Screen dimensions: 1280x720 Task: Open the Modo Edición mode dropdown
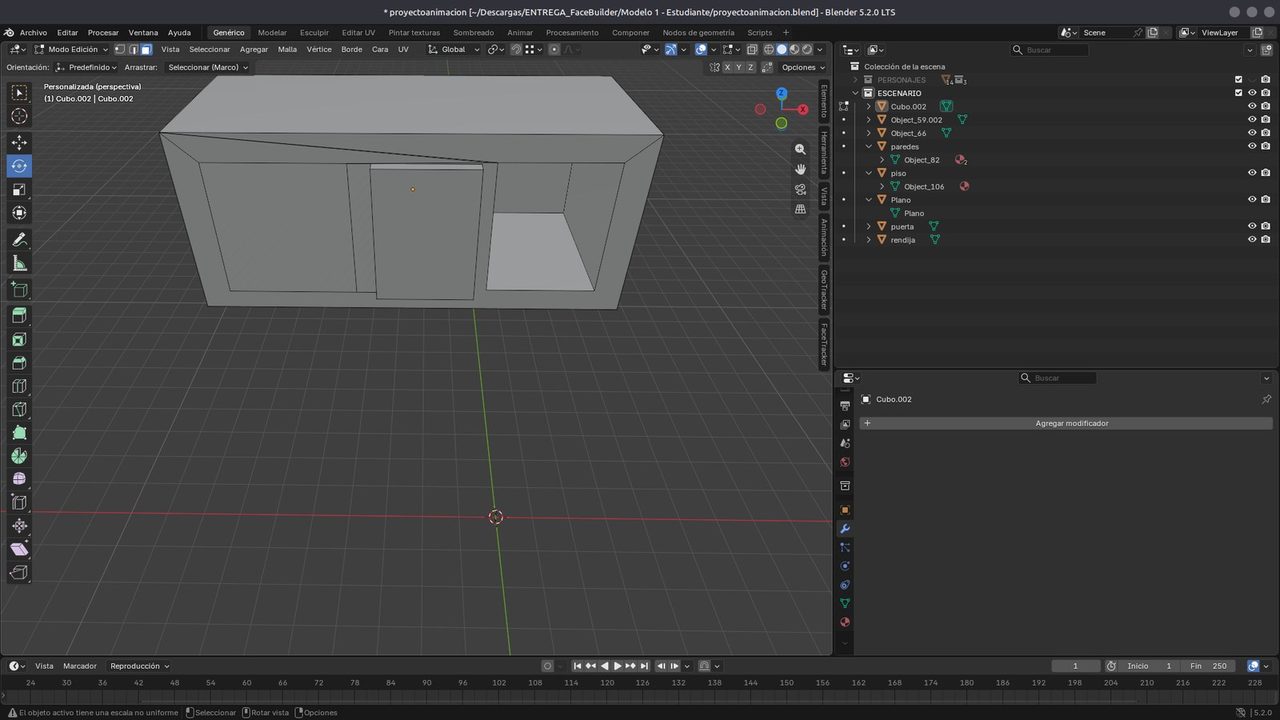click(x=72, y=49)
